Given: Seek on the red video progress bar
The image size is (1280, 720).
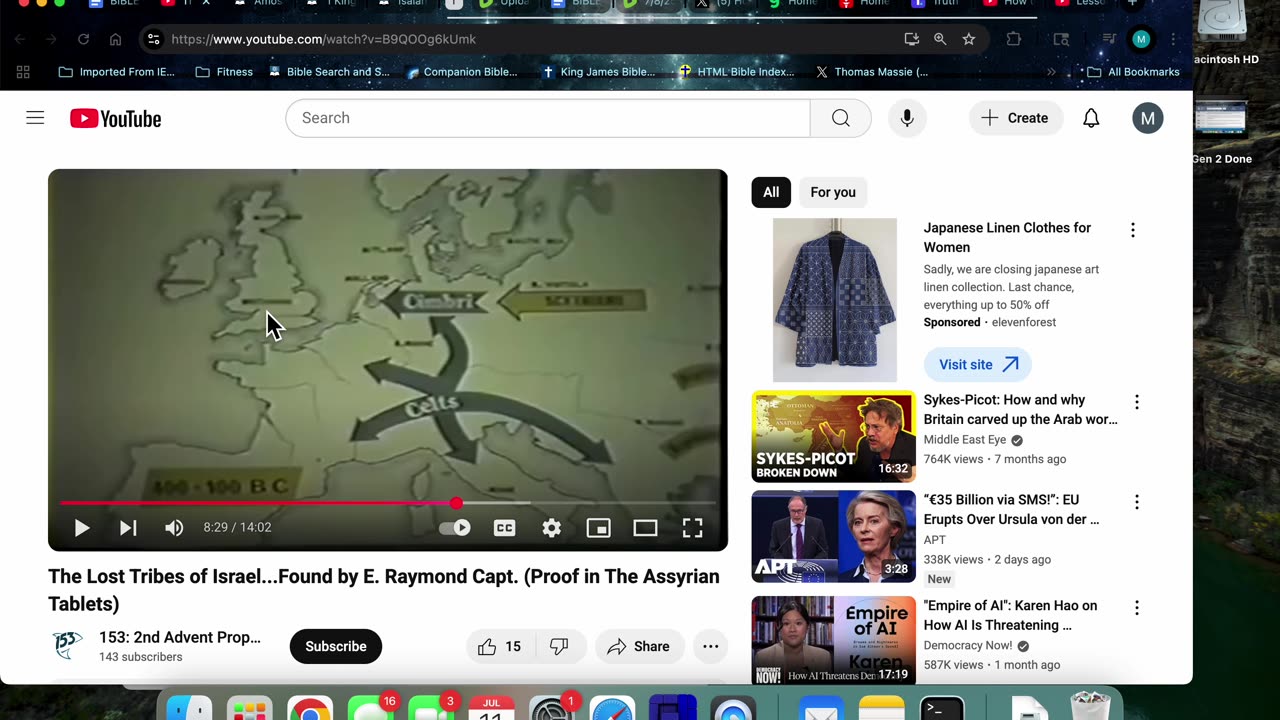Looking at the screenshot, I should coord(388,503).
